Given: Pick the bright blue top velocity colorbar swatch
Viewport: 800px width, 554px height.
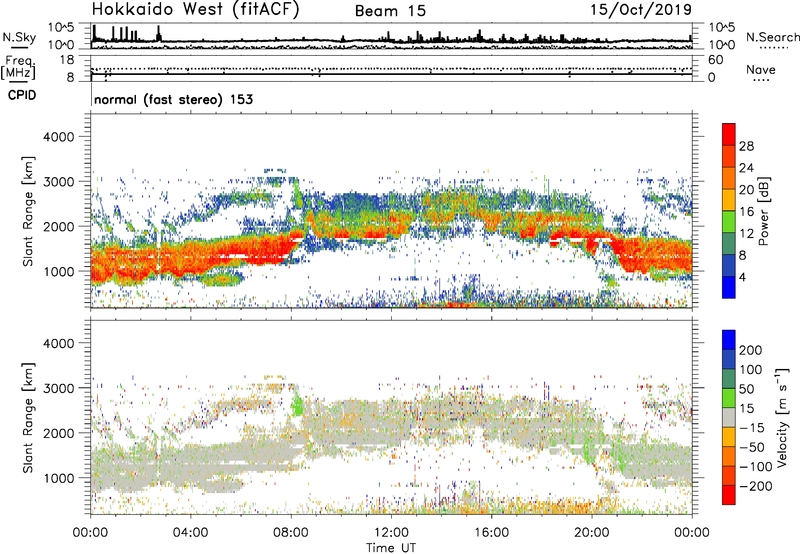Looking at the screenshot, I should (729, 340).
